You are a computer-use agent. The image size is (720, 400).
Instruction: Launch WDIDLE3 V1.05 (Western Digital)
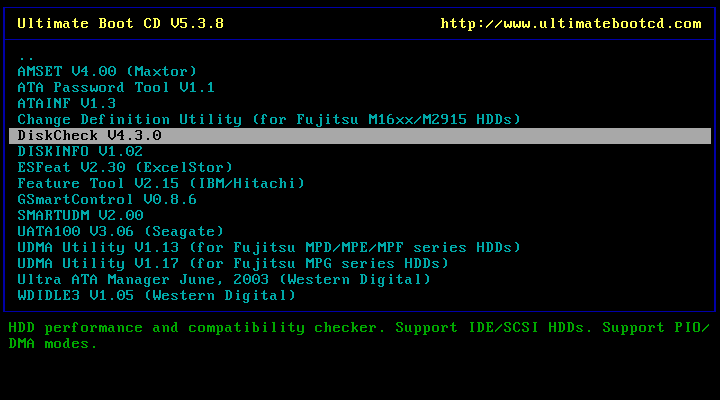tap(156, 296)
